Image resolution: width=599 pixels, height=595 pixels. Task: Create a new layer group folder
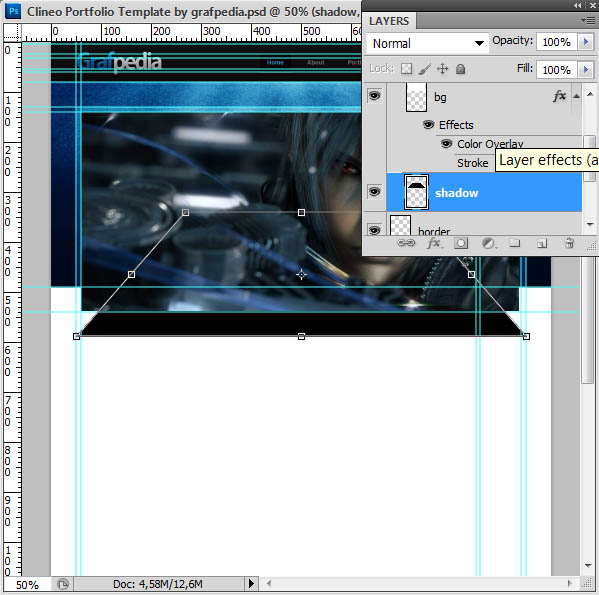515,243
